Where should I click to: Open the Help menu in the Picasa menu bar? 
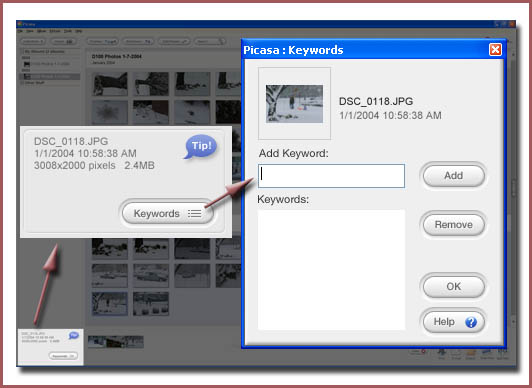[79, 31]
